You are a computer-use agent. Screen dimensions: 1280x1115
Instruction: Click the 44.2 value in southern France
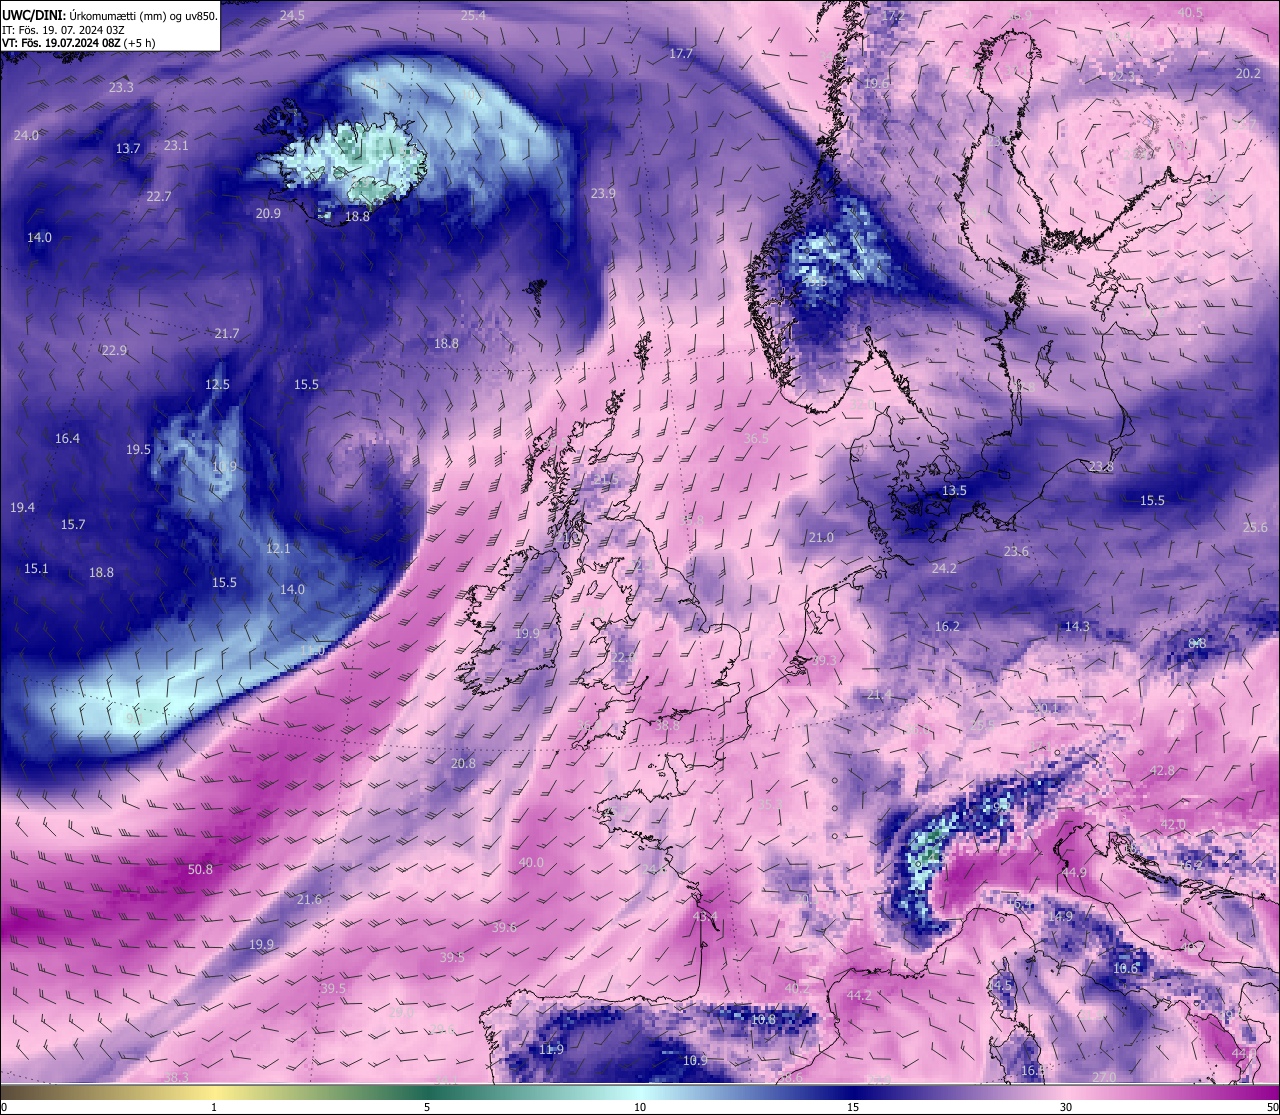click(858, 995)
